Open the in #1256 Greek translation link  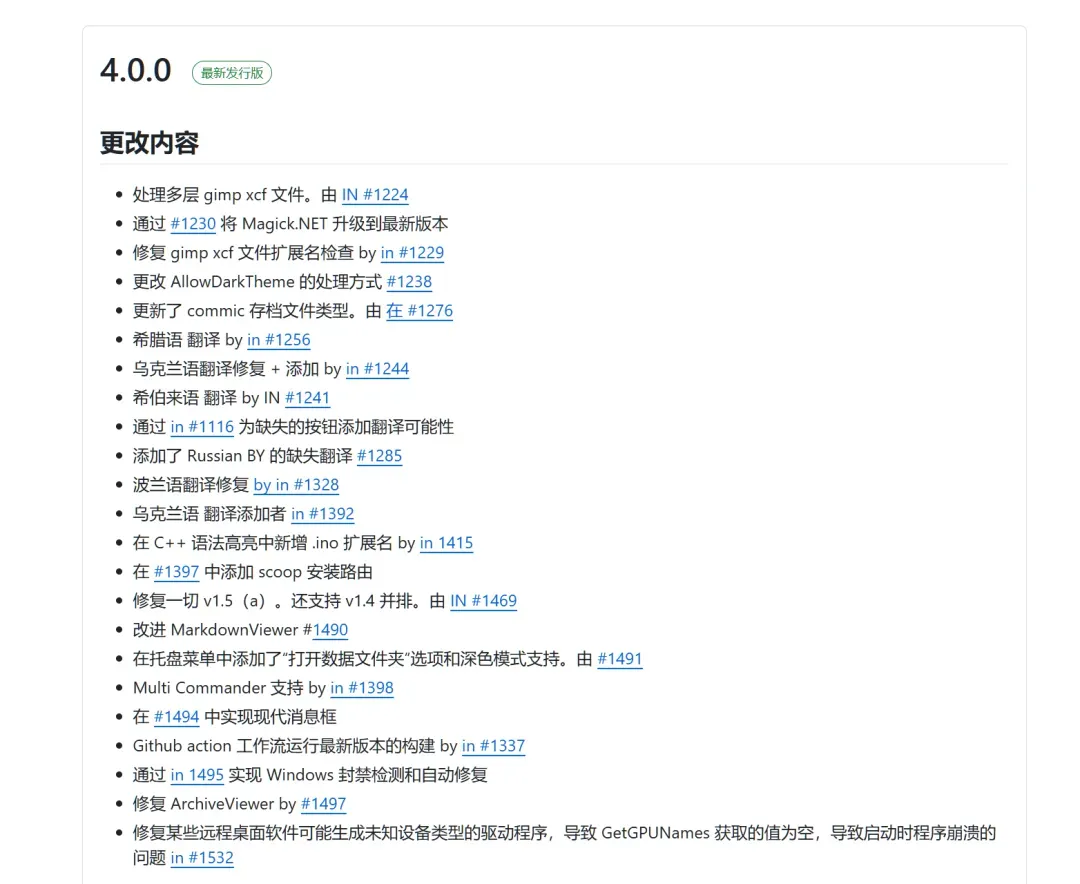[278, 340]
